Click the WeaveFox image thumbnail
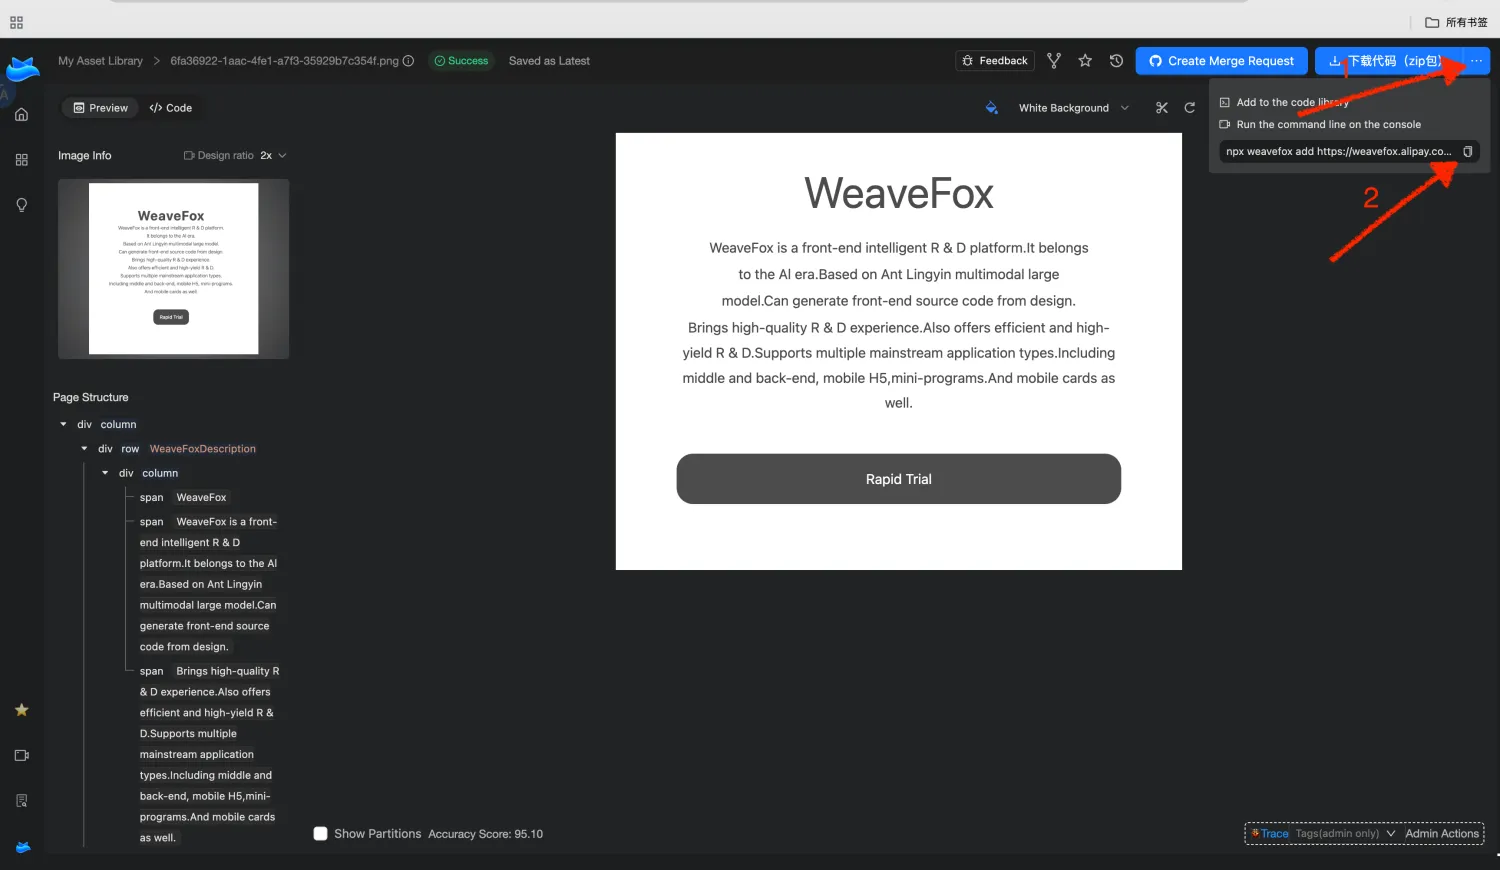This screenshot has width=1500, height=870. pyautogui.click(x=174, y=269)
